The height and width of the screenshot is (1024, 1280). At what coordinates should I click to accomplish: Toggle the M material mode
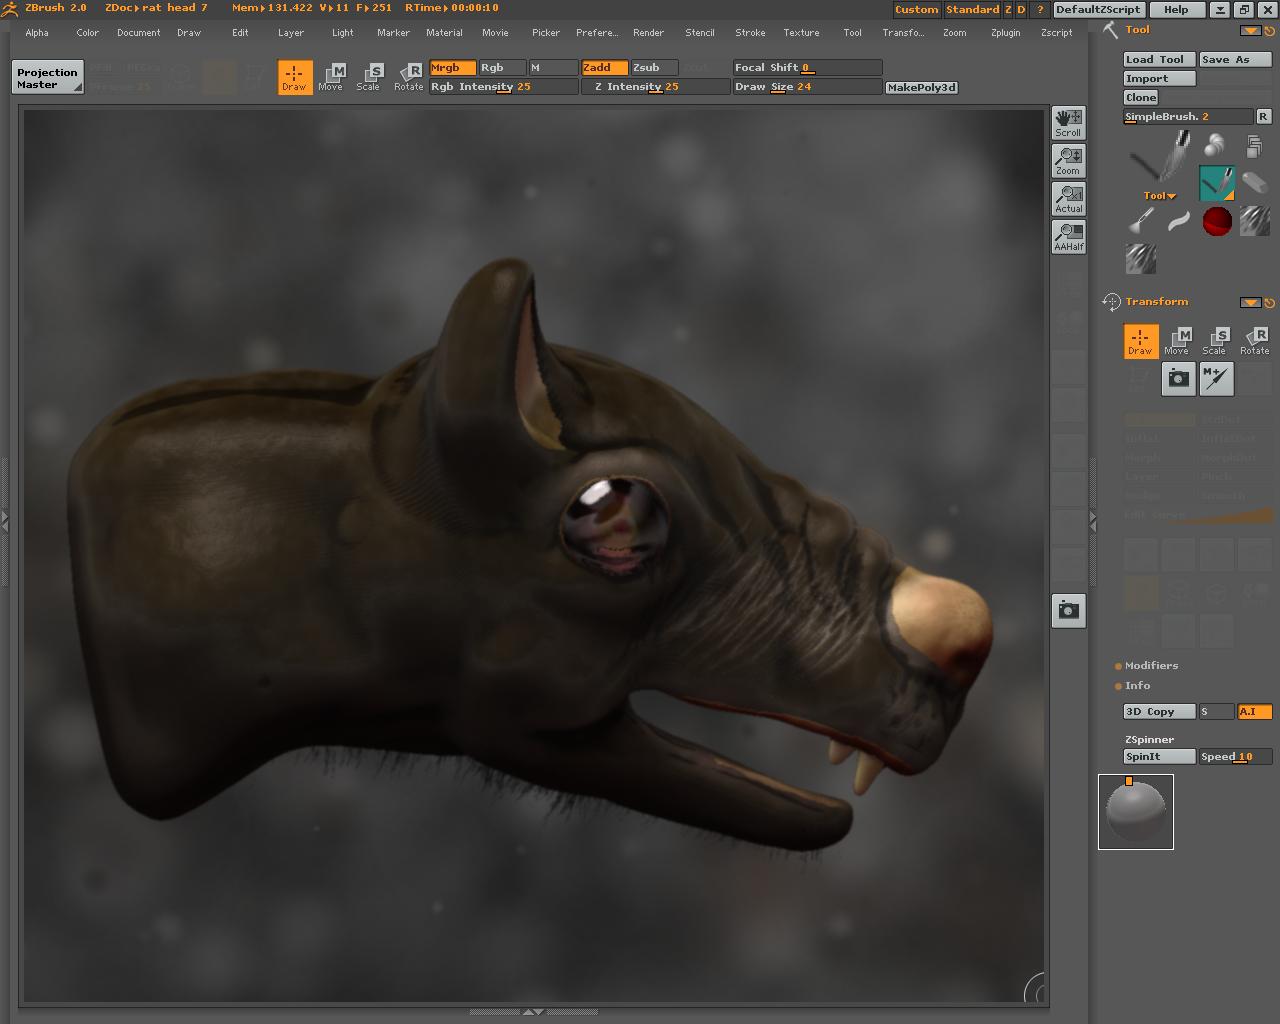click(x=553, y=68)
